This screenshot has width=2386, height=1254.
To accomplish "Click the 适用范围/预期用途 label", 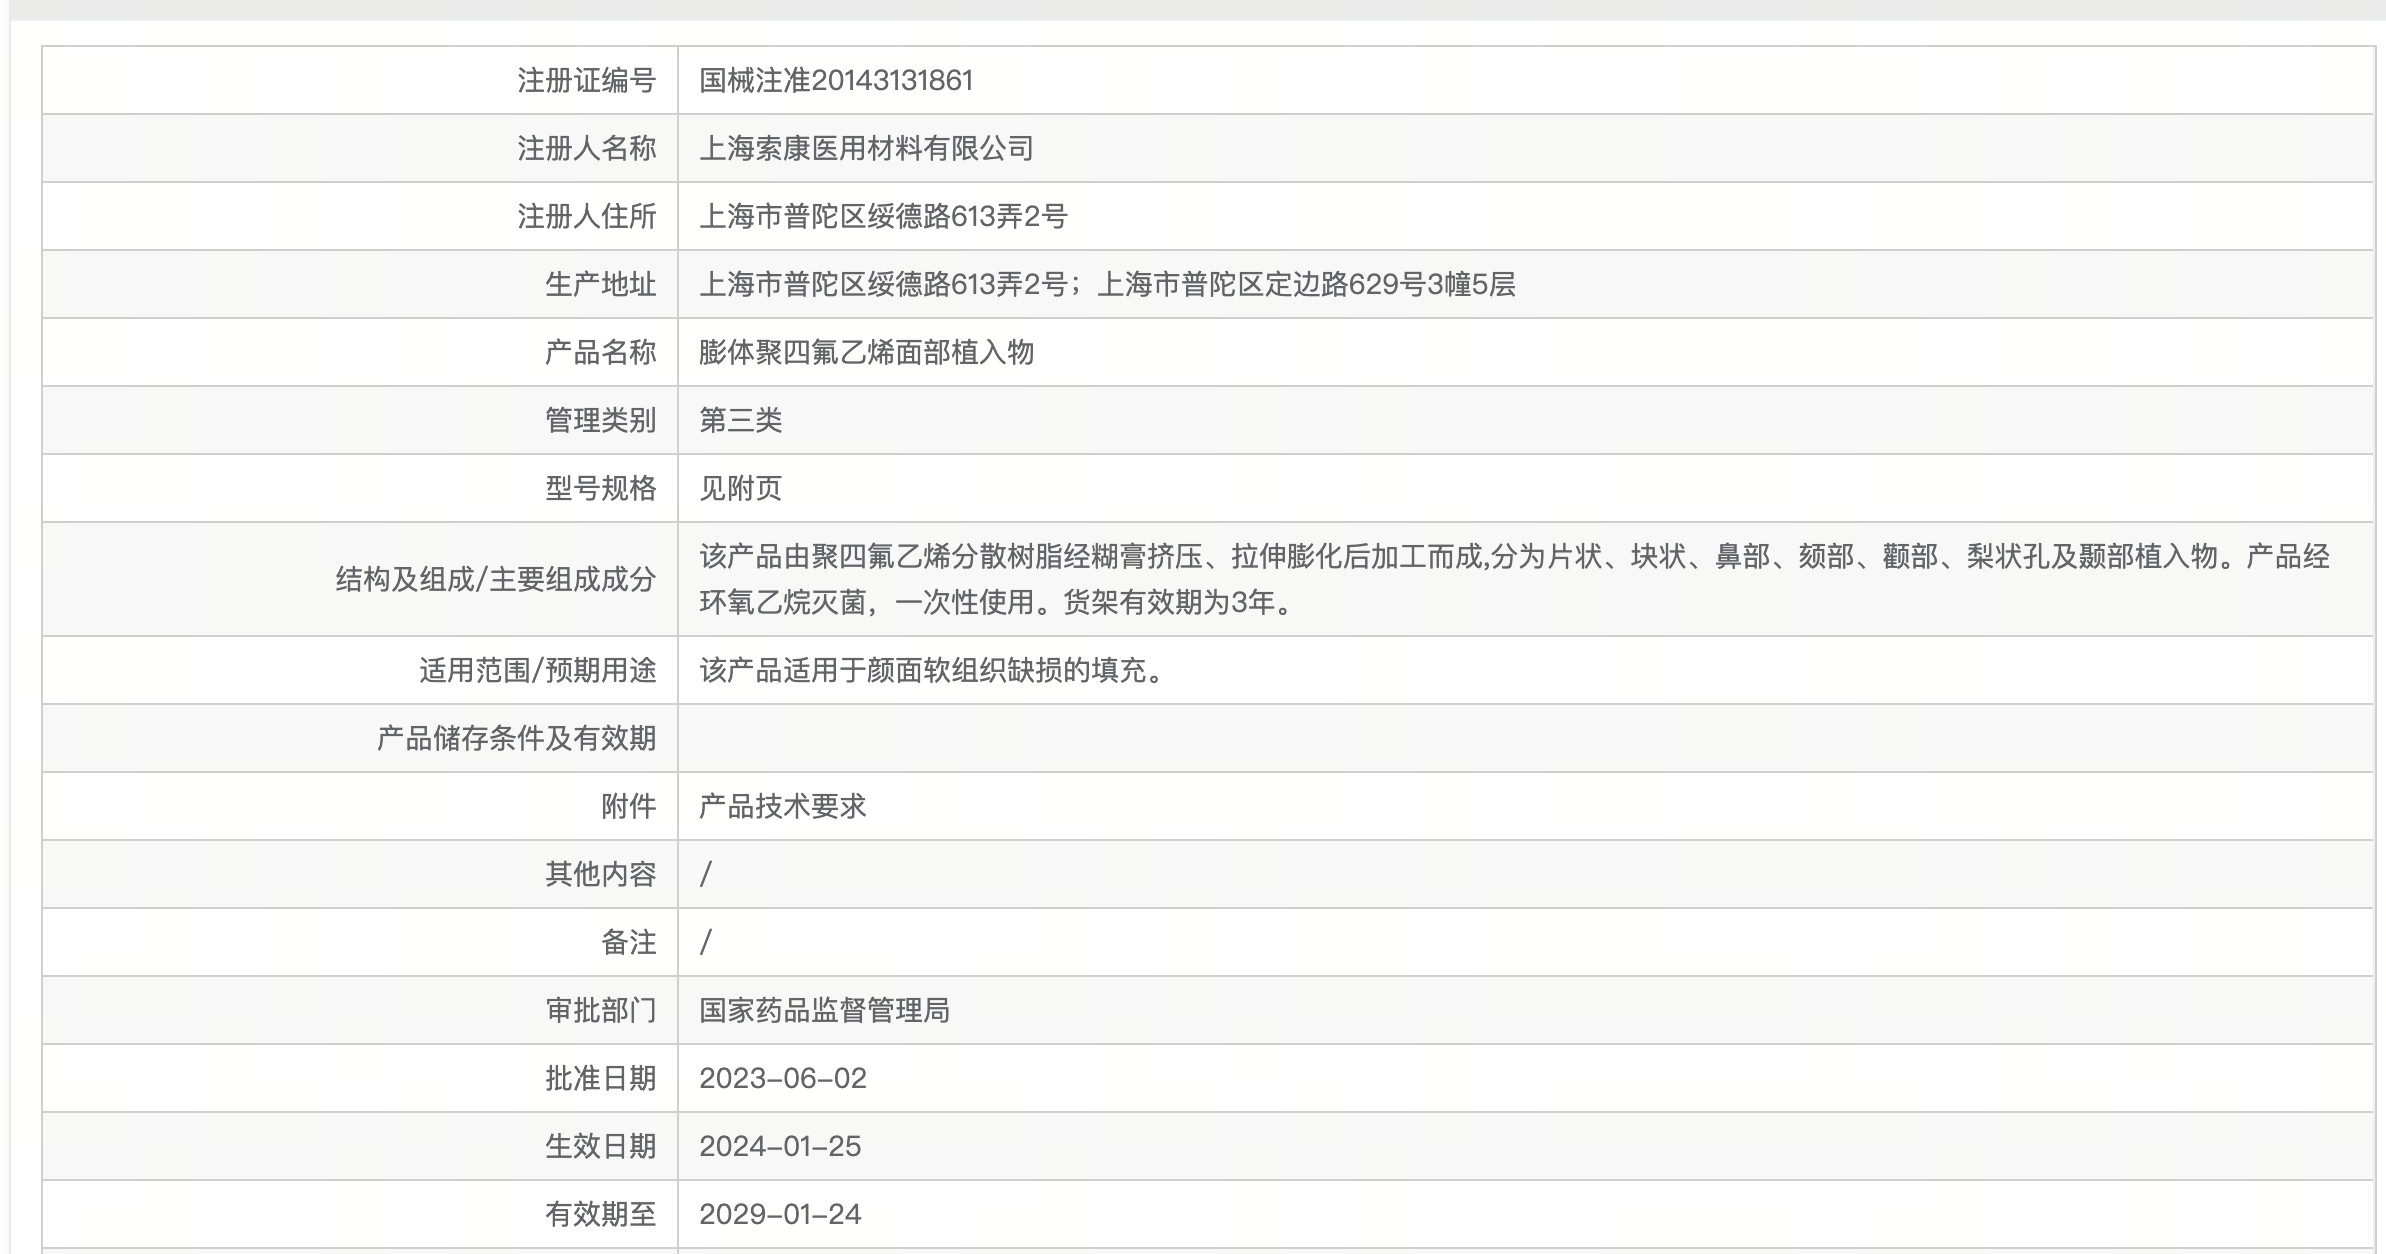I will (x=537, y=670).
